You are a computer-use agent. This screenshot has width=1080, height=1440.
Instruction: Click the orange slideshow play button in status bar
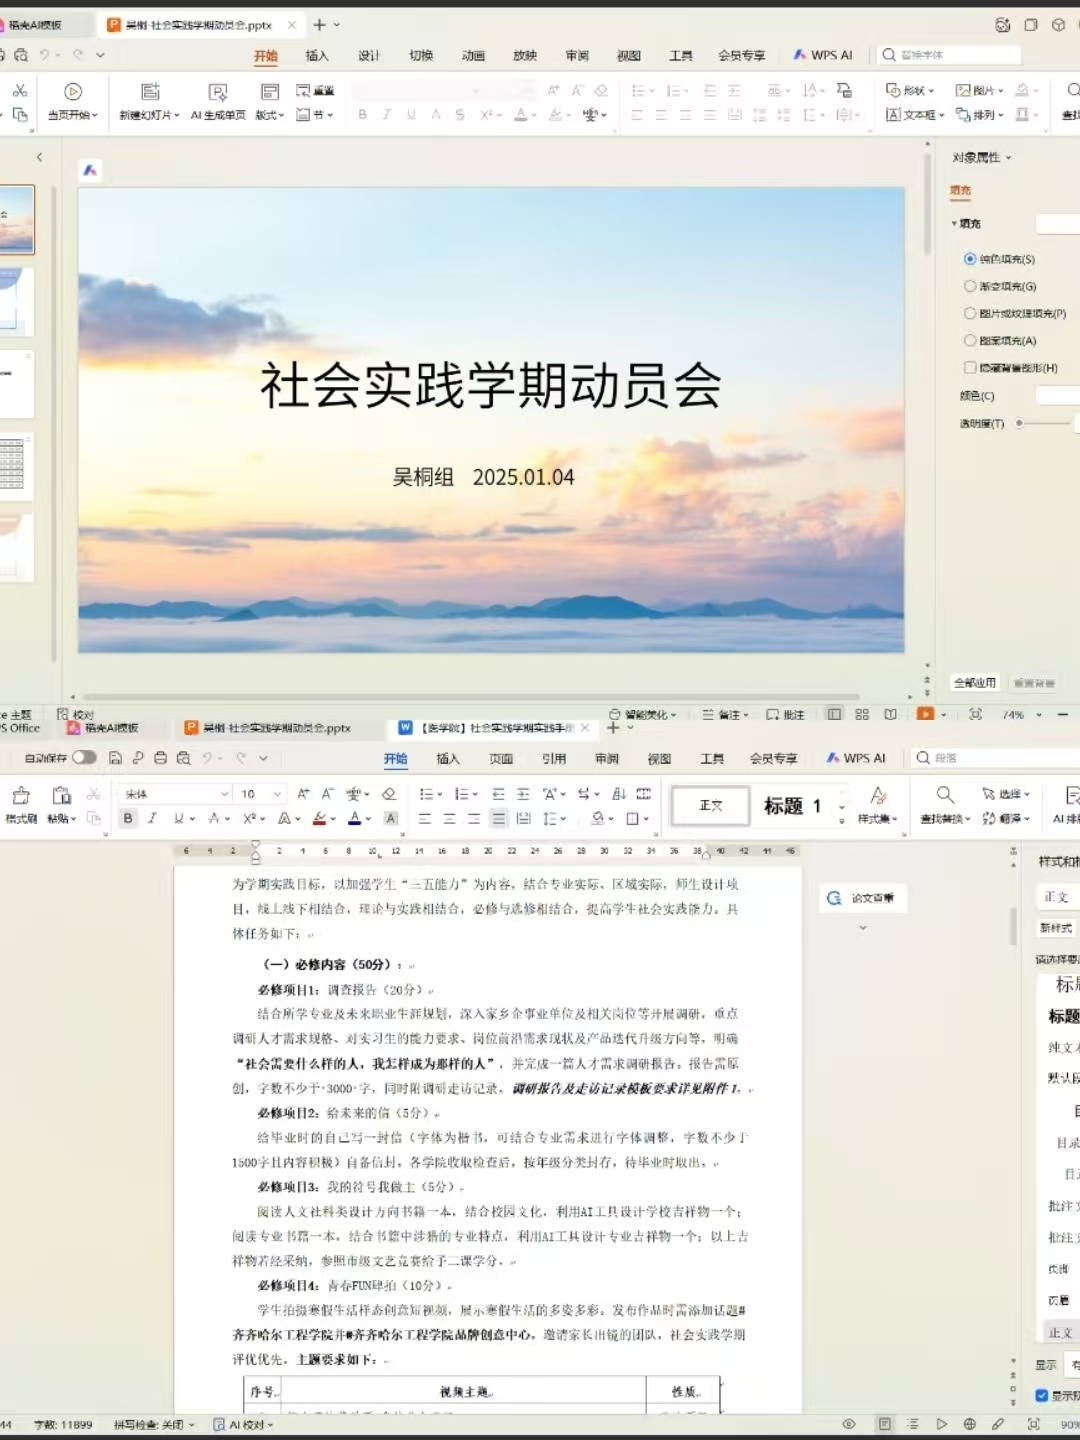pos(925,714)
